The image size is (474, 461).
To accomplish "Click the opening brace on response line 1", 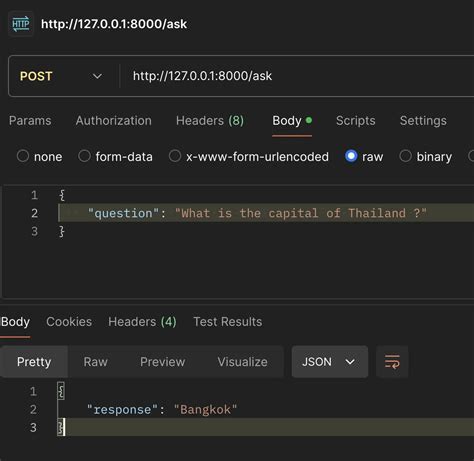I will pos(61,391).
